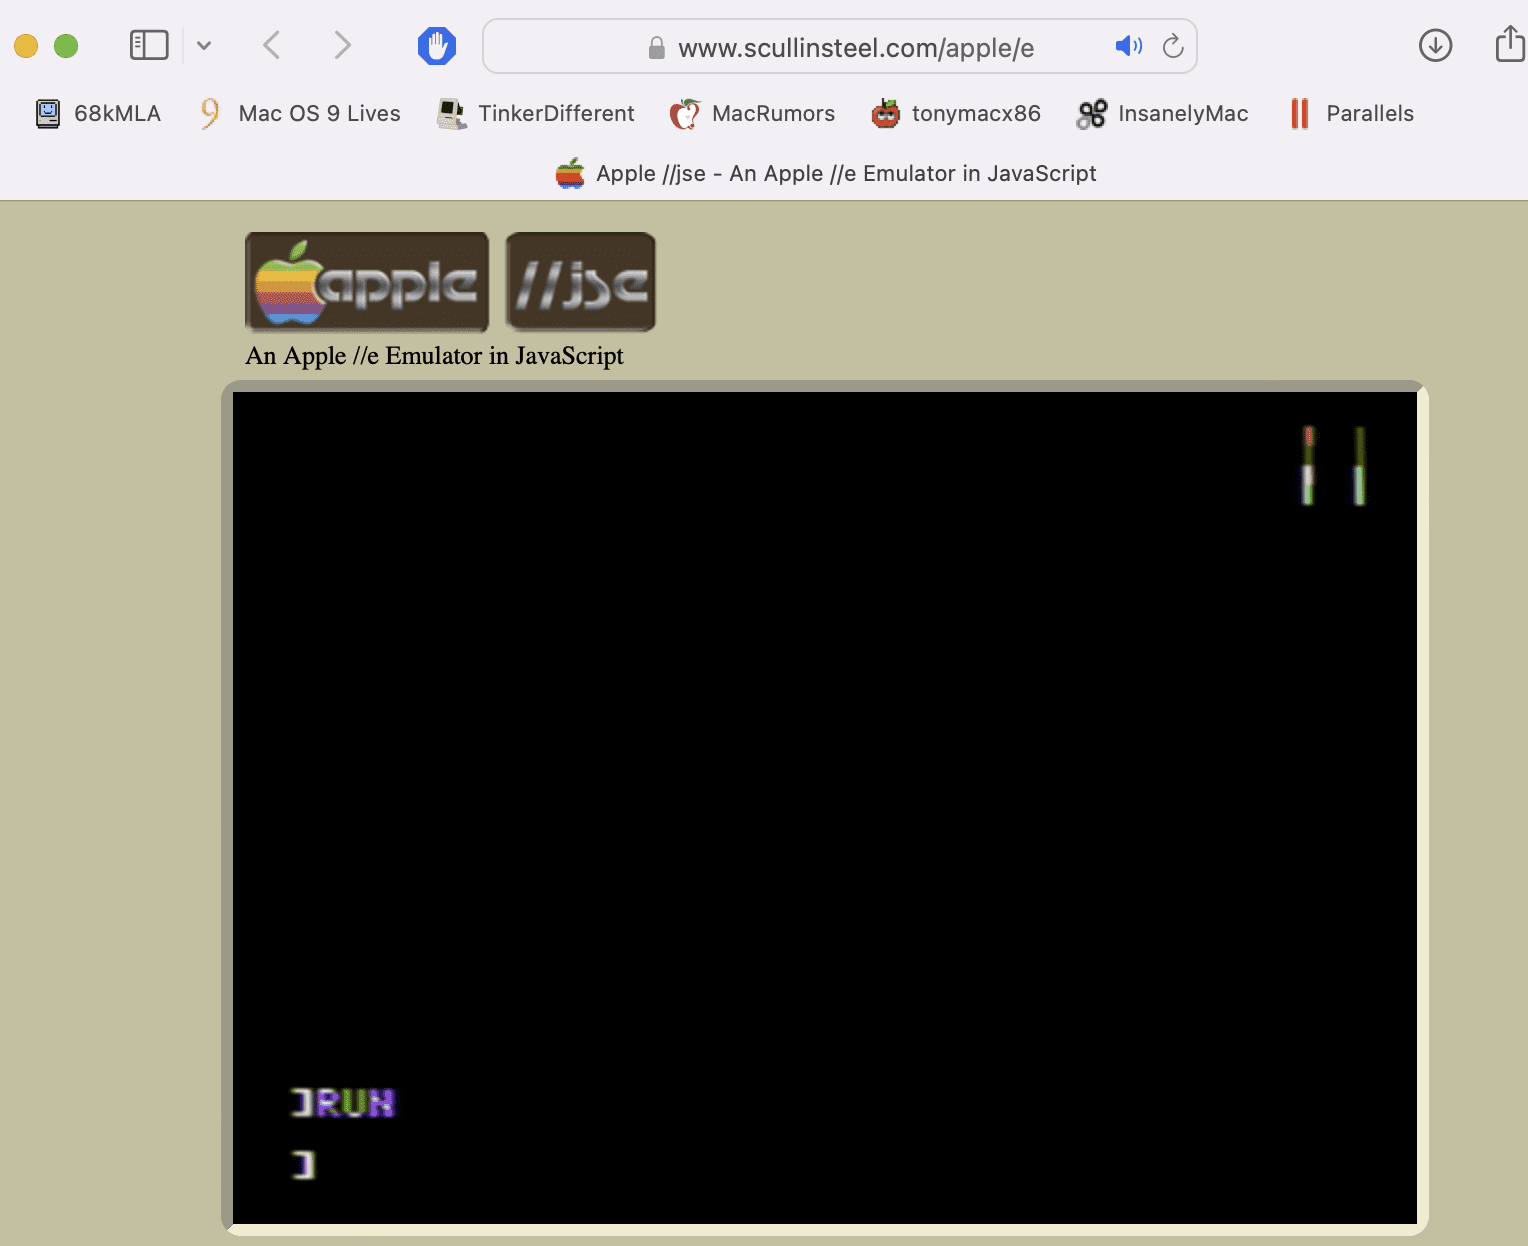Open the TinkerDifferent bookmark
Viewport: 1528px width, 1246px height.
pyautogui.click(x=536, y=114)
